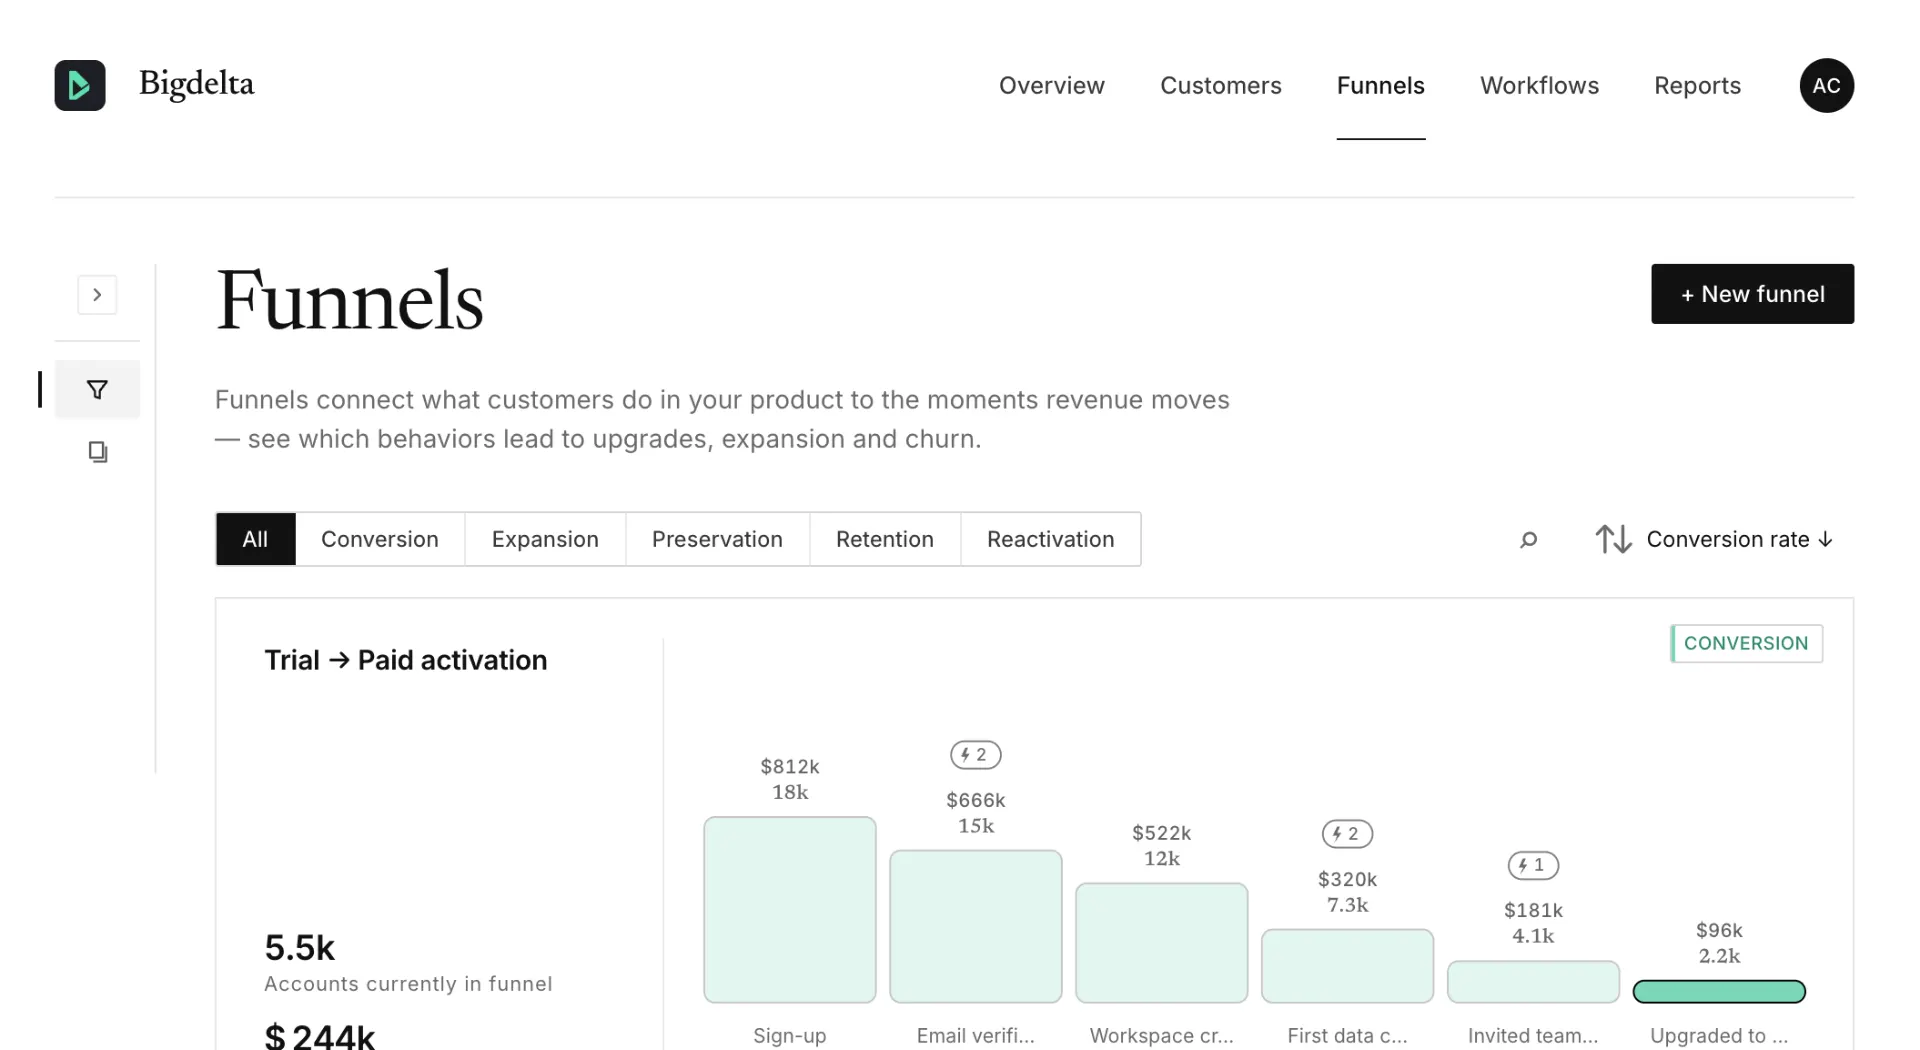1920x1050 pixels.
Task: Filter by the Conversion tab
Action: [379, 539]
